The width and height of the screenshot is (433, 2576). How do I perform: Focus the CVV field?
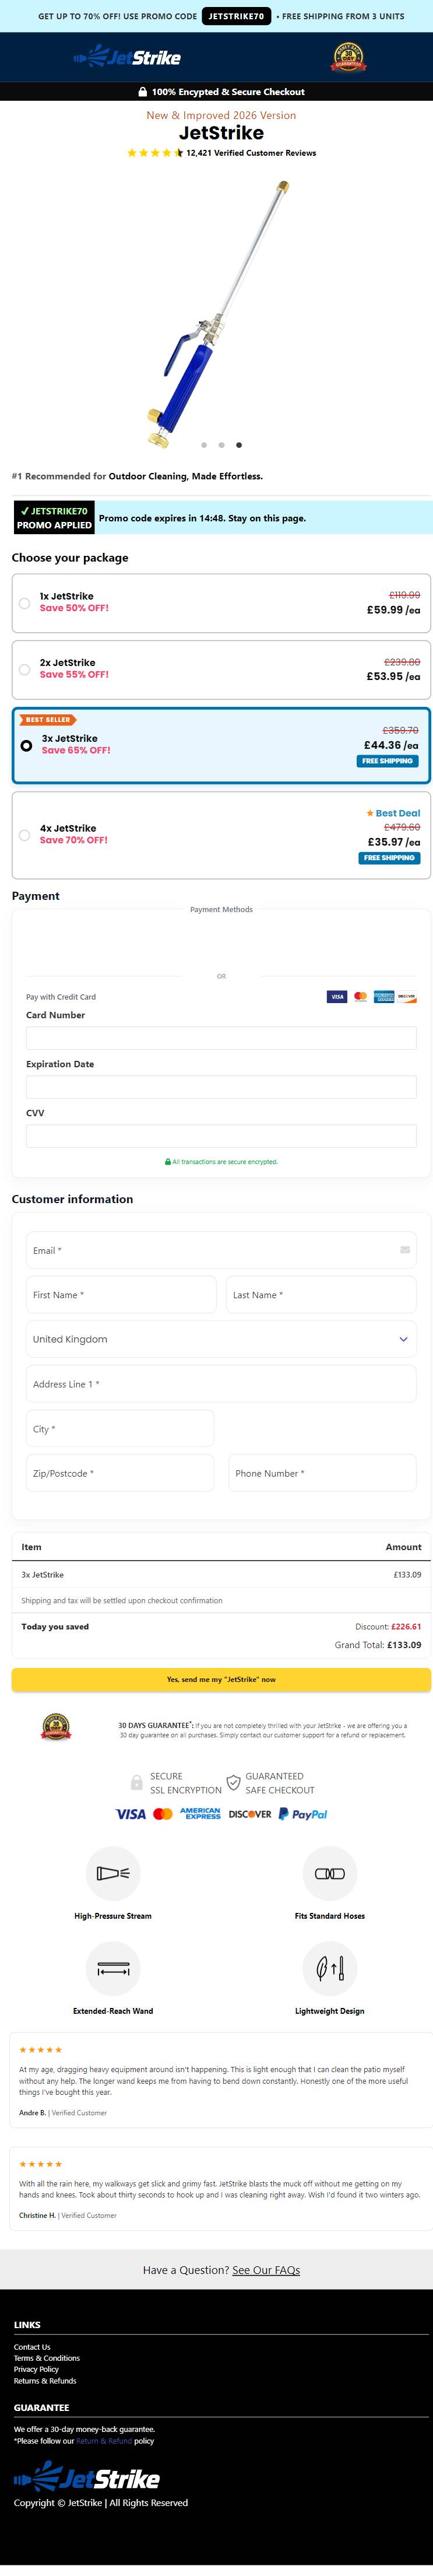coord(221,1136)
